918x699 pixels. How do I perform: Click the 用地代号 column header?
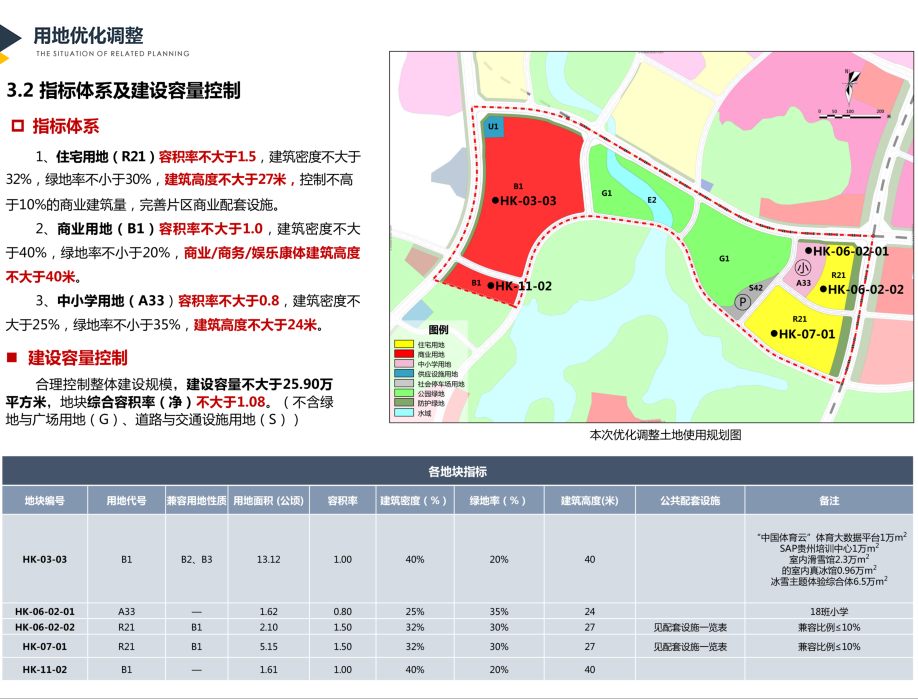(x=126, y=501)
